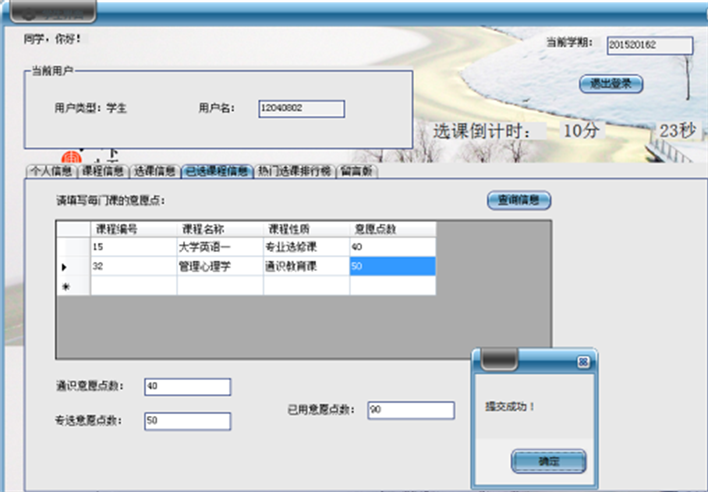
Task: Focus the 通识意愿点数 input field
Action: [187, 387]
